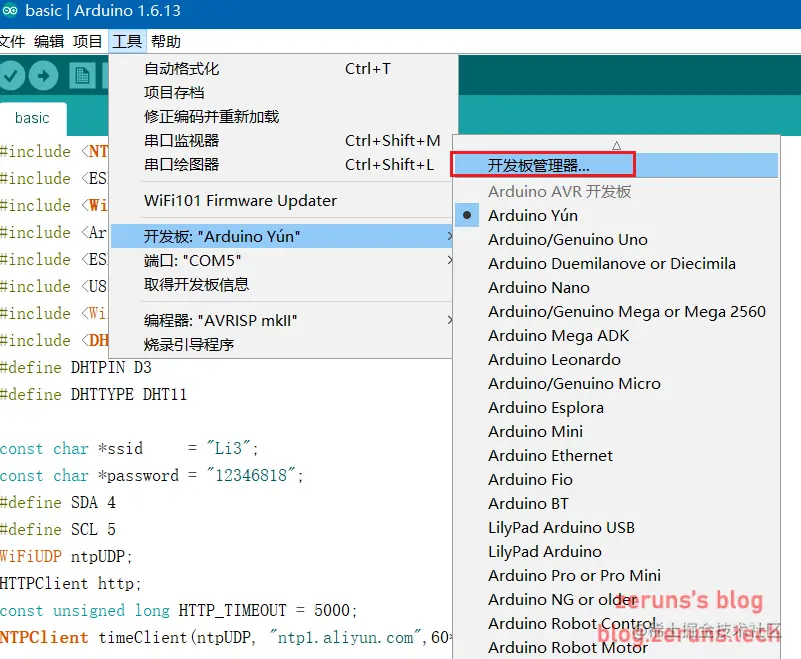Select the plain LilyPad Arduino board
Image resolution: width=801 pixels, height=659 pixels.
point(616,552)
